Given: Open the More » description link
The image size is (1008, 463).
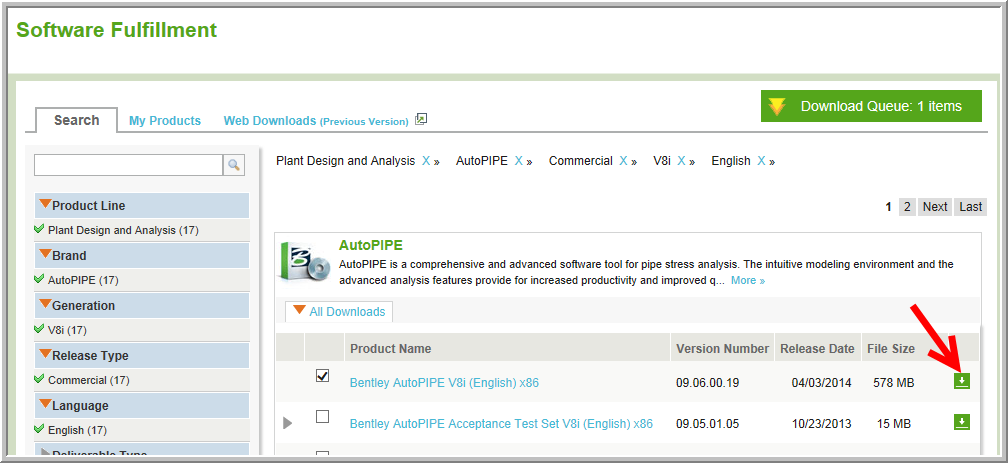Looking at the screenshot, I should click(x=748, y=281).
